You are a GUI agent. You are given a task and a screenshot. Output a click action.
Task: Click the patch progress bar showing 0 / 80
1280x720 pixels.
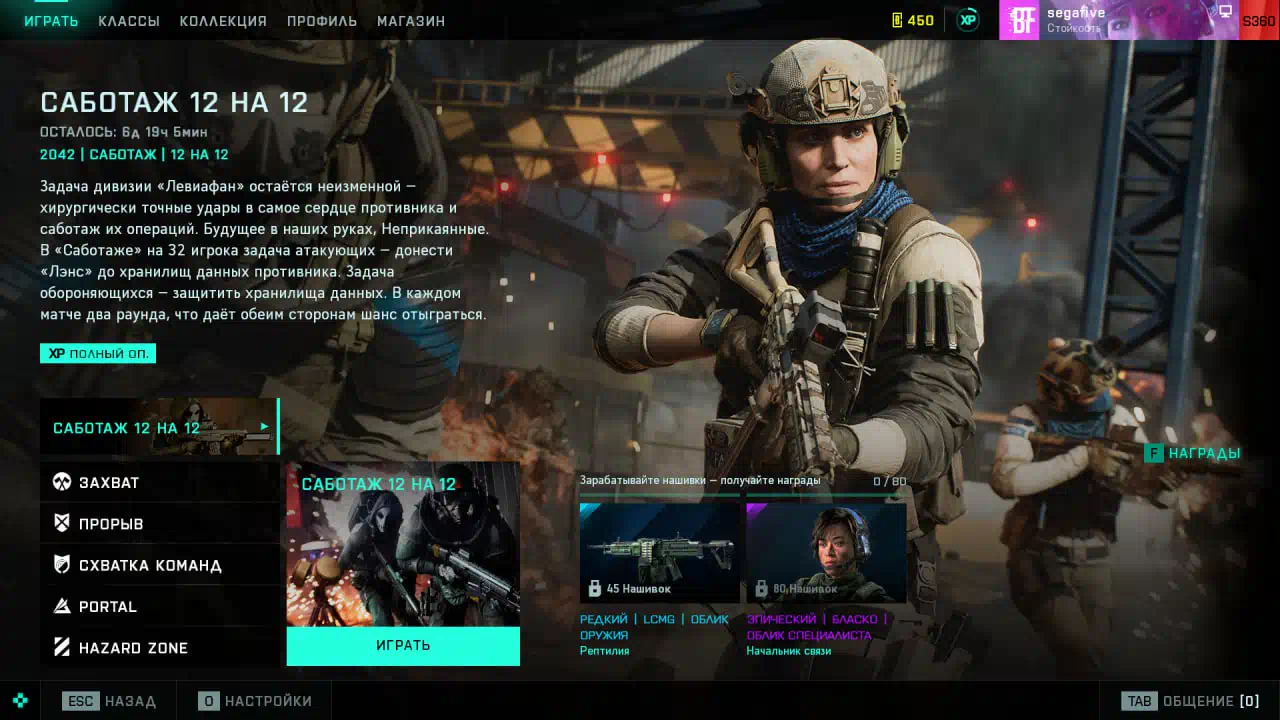tap(743, 494)
